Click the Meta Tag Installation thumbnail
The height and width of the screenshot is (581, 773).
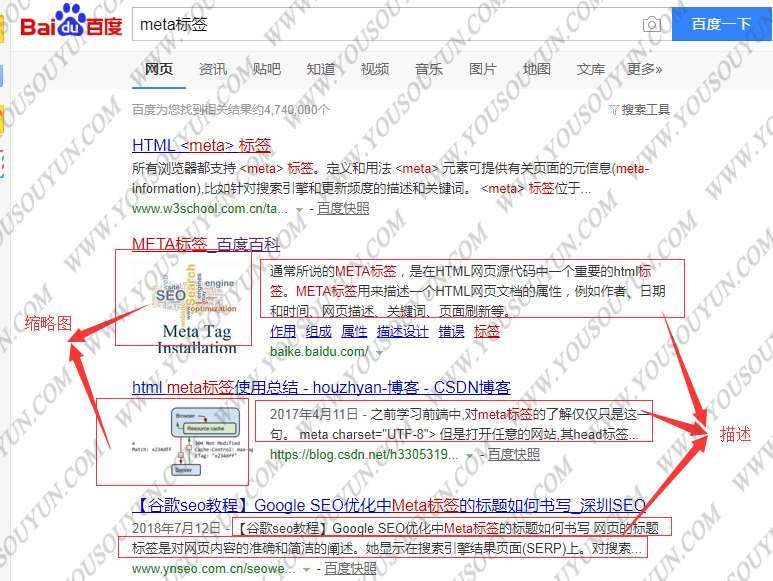192,307
